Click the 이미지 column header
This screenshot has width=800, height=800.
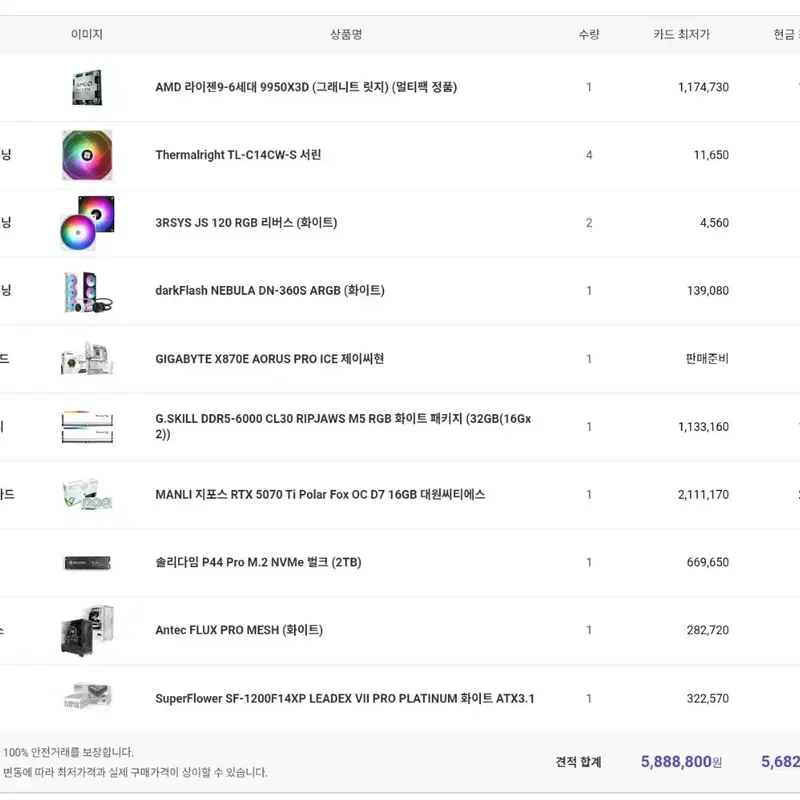87,34
